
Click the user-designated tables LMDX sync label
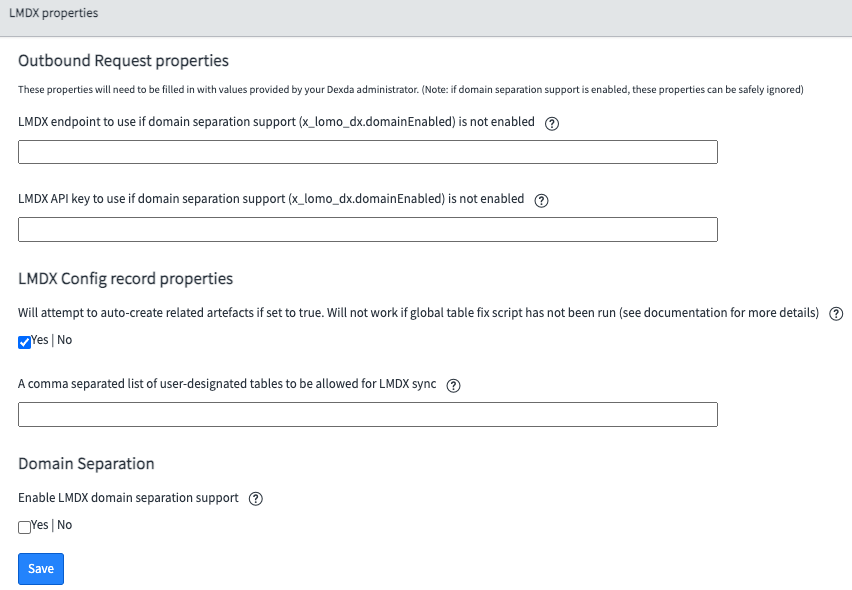tap(227, 384)
